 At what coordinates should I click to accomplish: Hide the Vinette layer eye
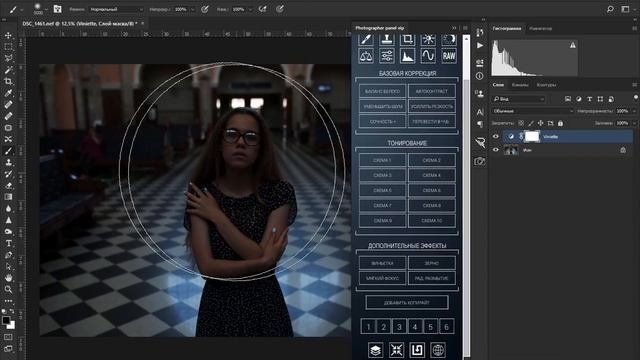496,137
